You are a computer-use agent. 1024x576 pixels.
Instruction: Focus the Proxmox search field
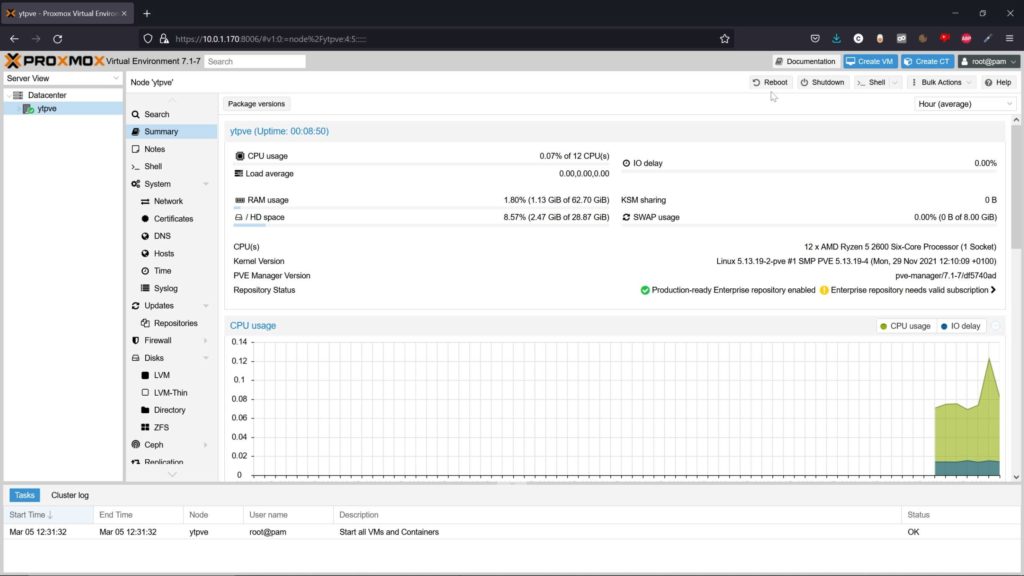[x=255, y=61]
